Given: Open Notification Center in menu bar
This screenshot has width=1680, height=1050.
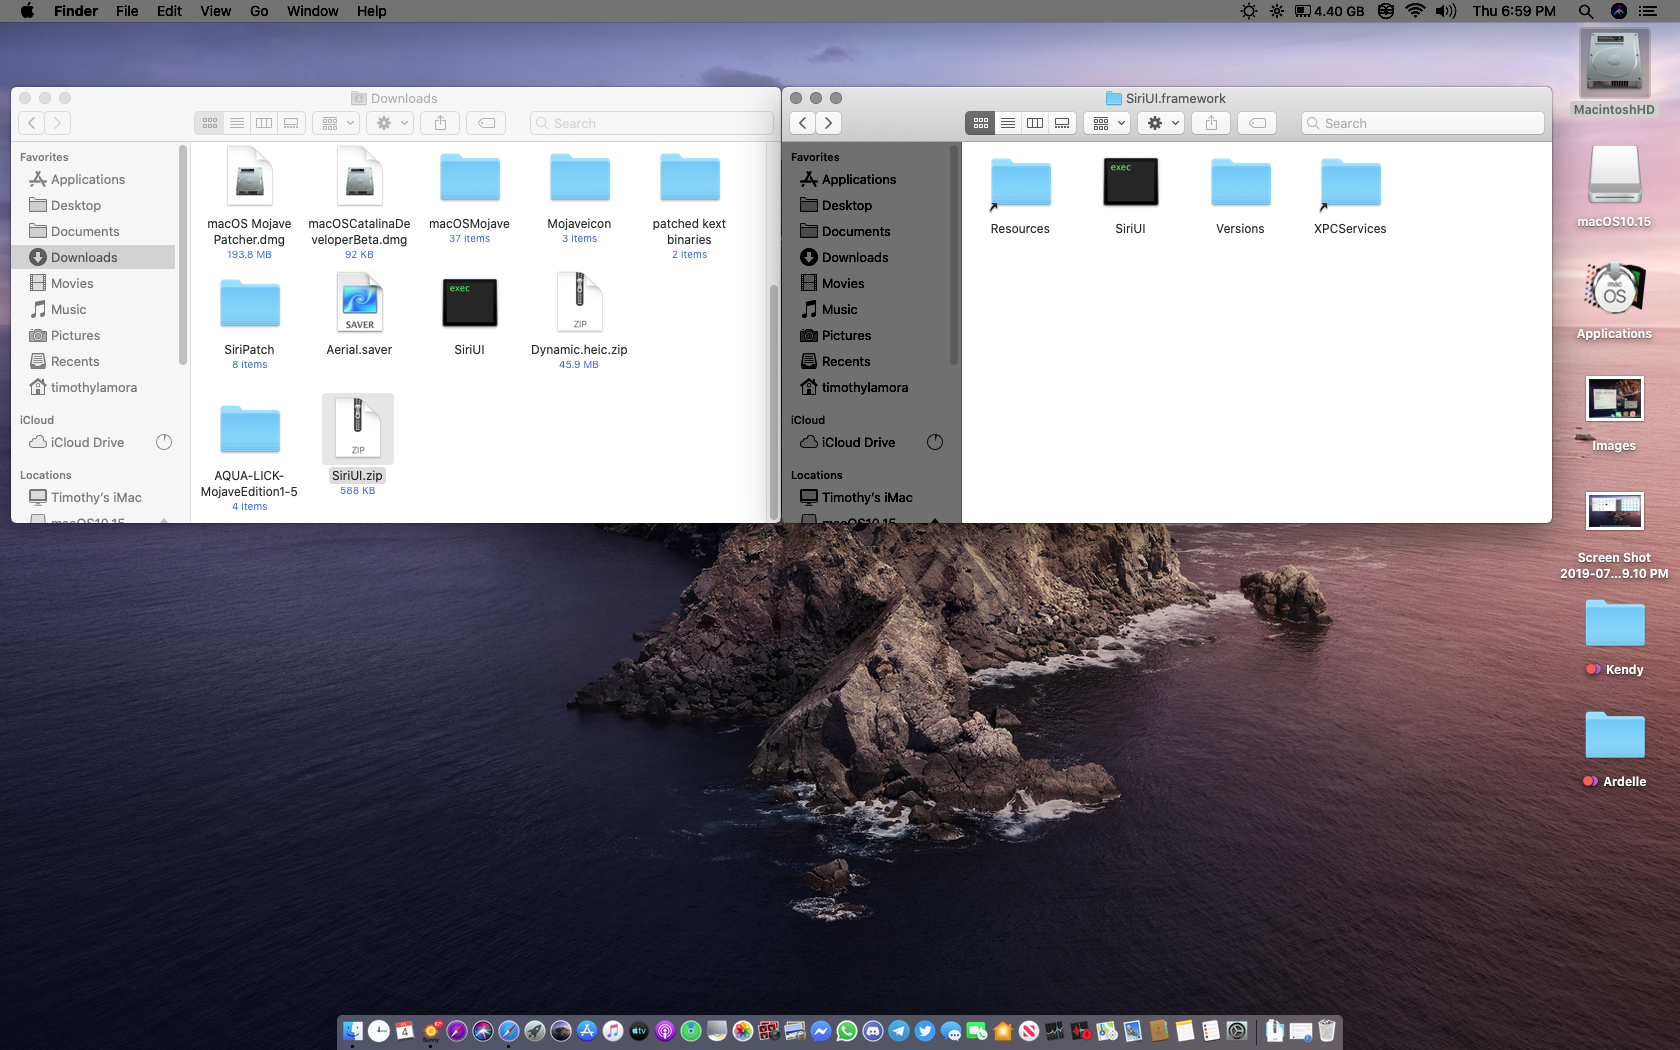Looking at the screenshot, I should (1648, 11).
